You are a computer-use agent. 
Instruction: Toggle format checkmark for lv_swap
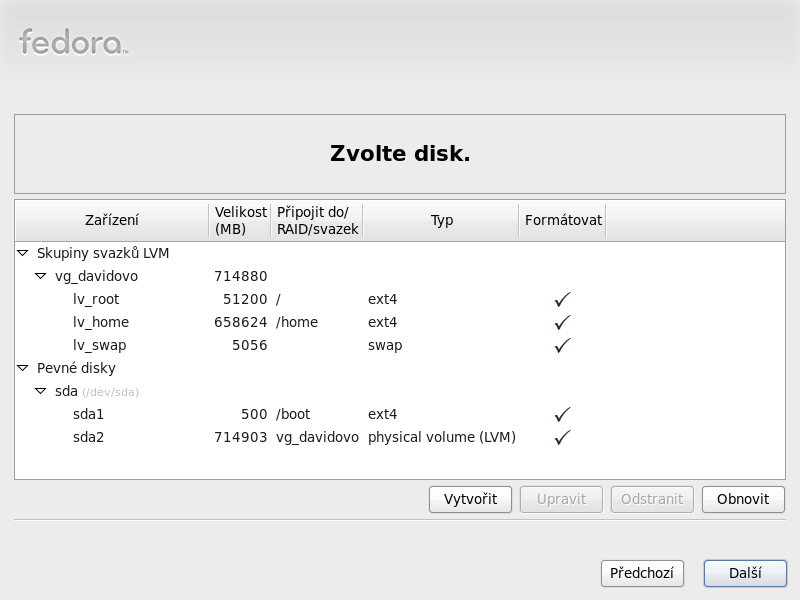pos(562,345)
